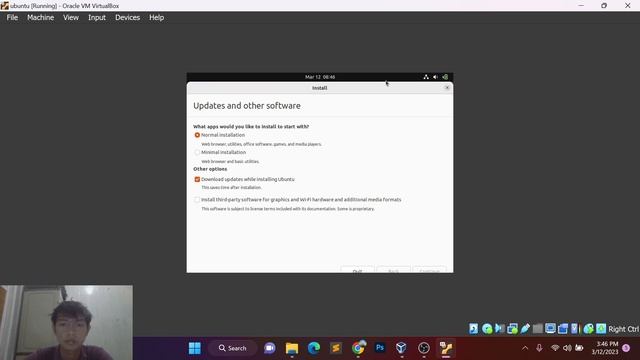Toggle Download updates while installing Ubuntu
The height and width of the screenshot is (360, 640).
point(197,179)
